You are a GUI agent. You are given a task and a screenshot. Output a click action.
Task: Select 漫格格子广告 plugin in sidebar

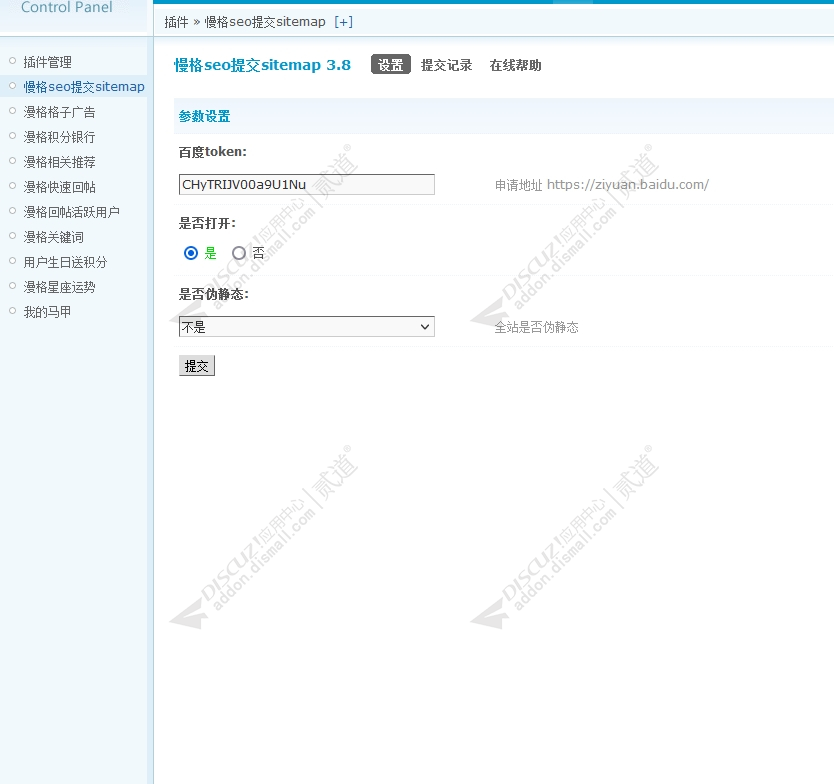click(49, 111)
